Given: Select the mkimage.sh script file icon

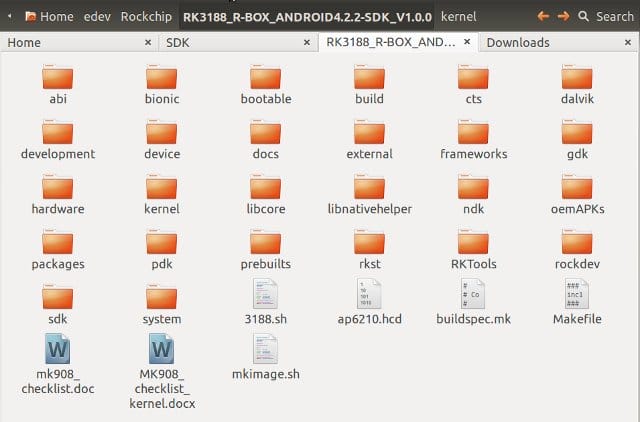Looking at the screenshot, I should point(265,349).
